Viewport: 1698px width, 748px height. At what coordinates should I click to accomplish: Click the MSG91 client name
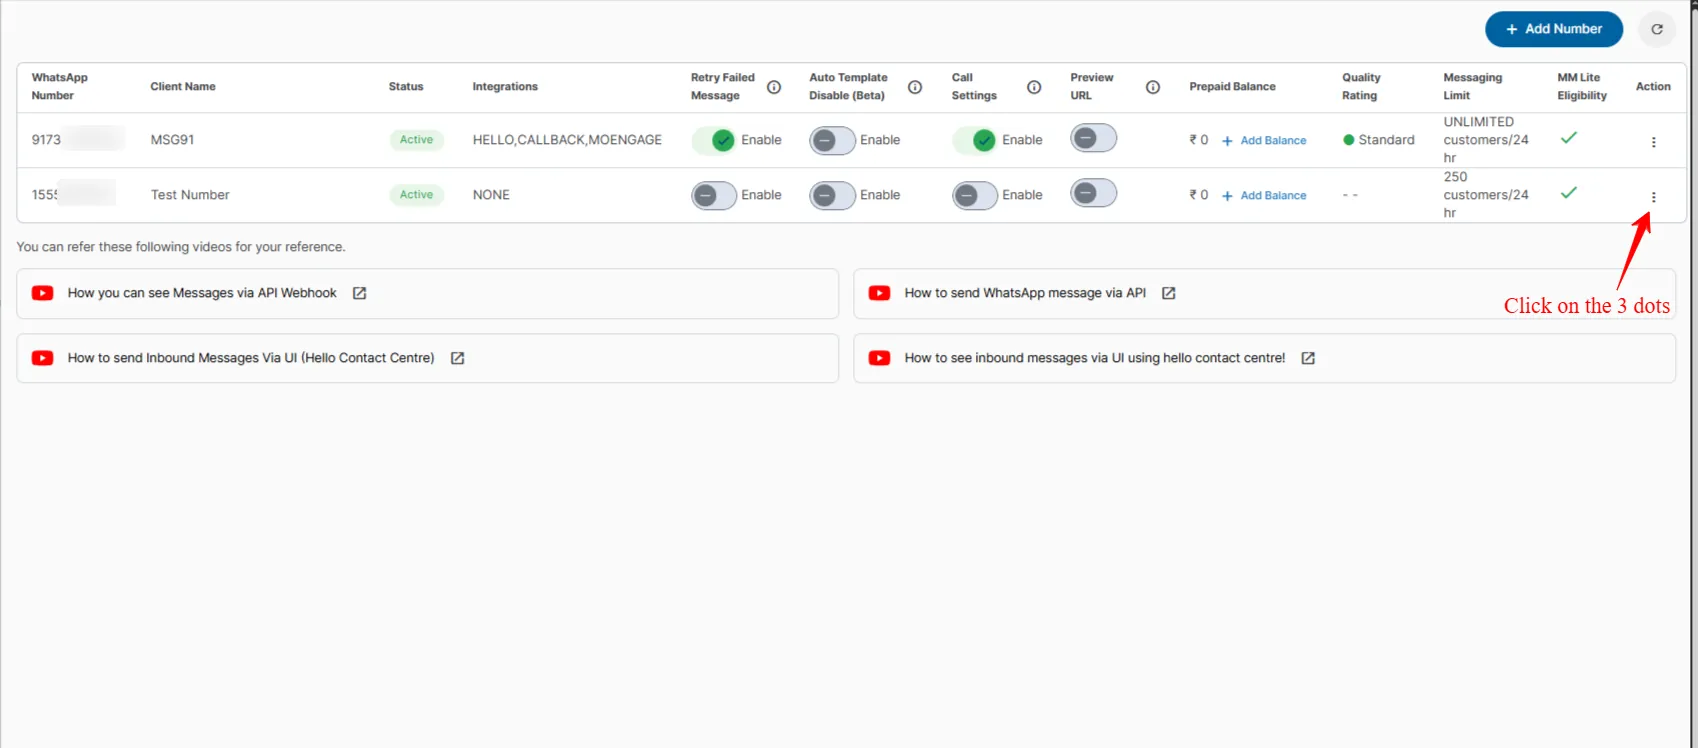click(x=172, y=140)
